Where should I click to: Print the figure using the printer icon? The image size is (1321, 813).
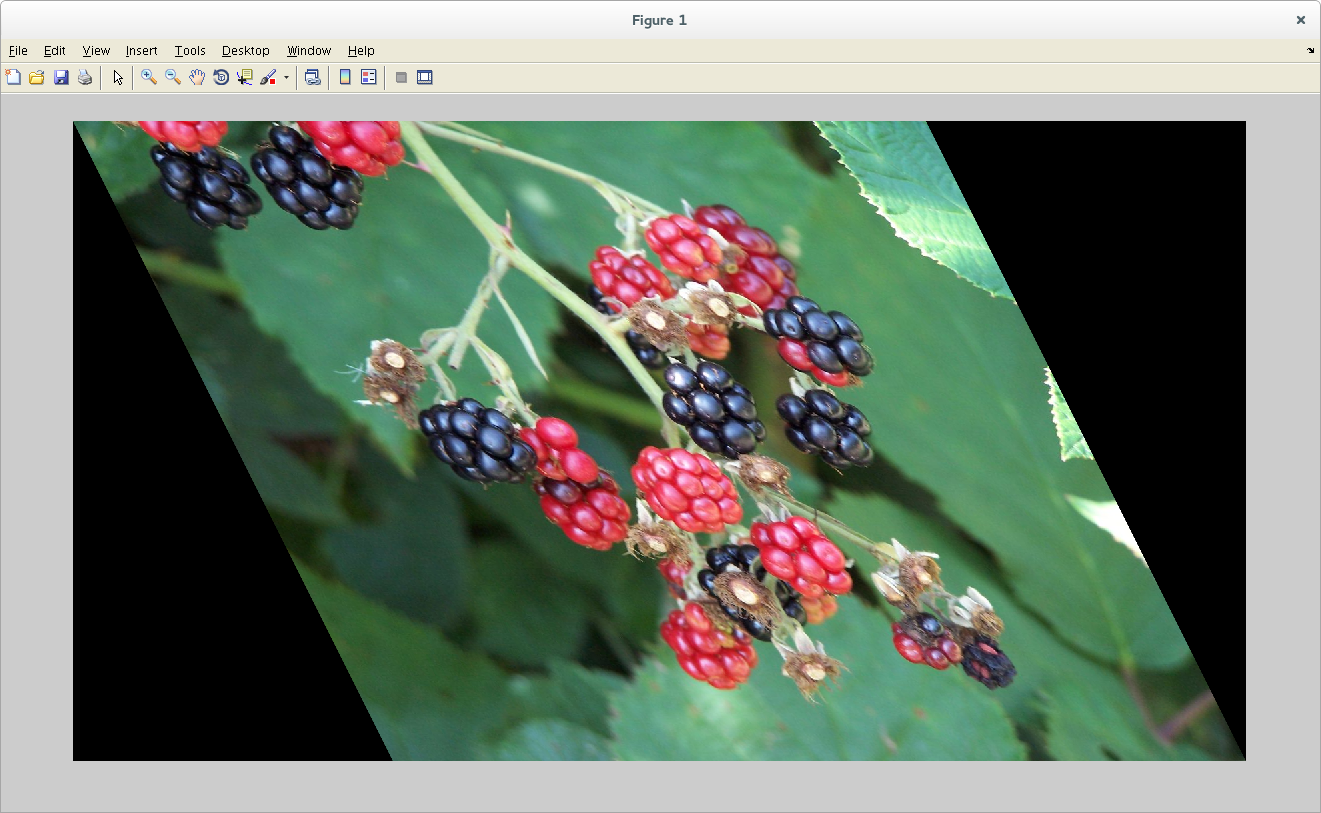click(x=85, y=77)
